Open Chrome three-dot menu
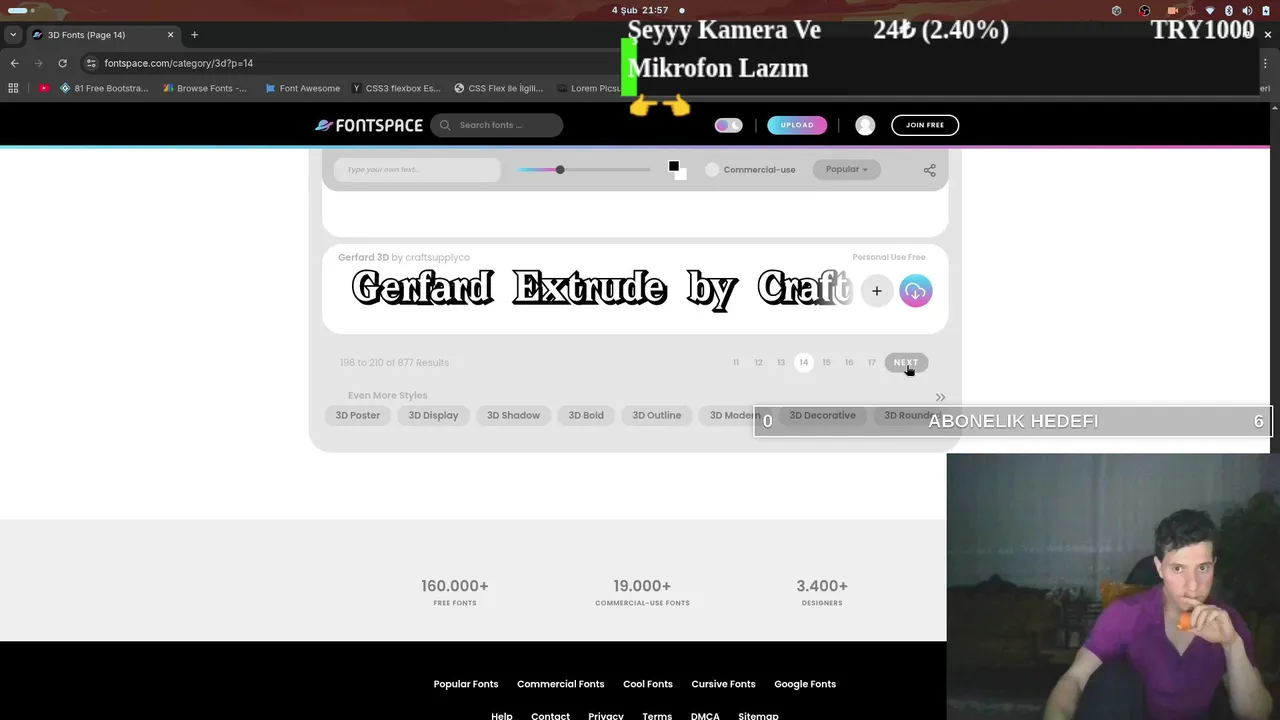 1265,63
